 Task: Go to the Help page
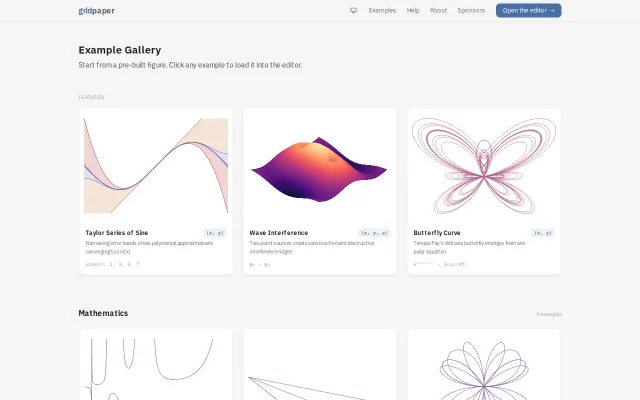click(413, 11)
